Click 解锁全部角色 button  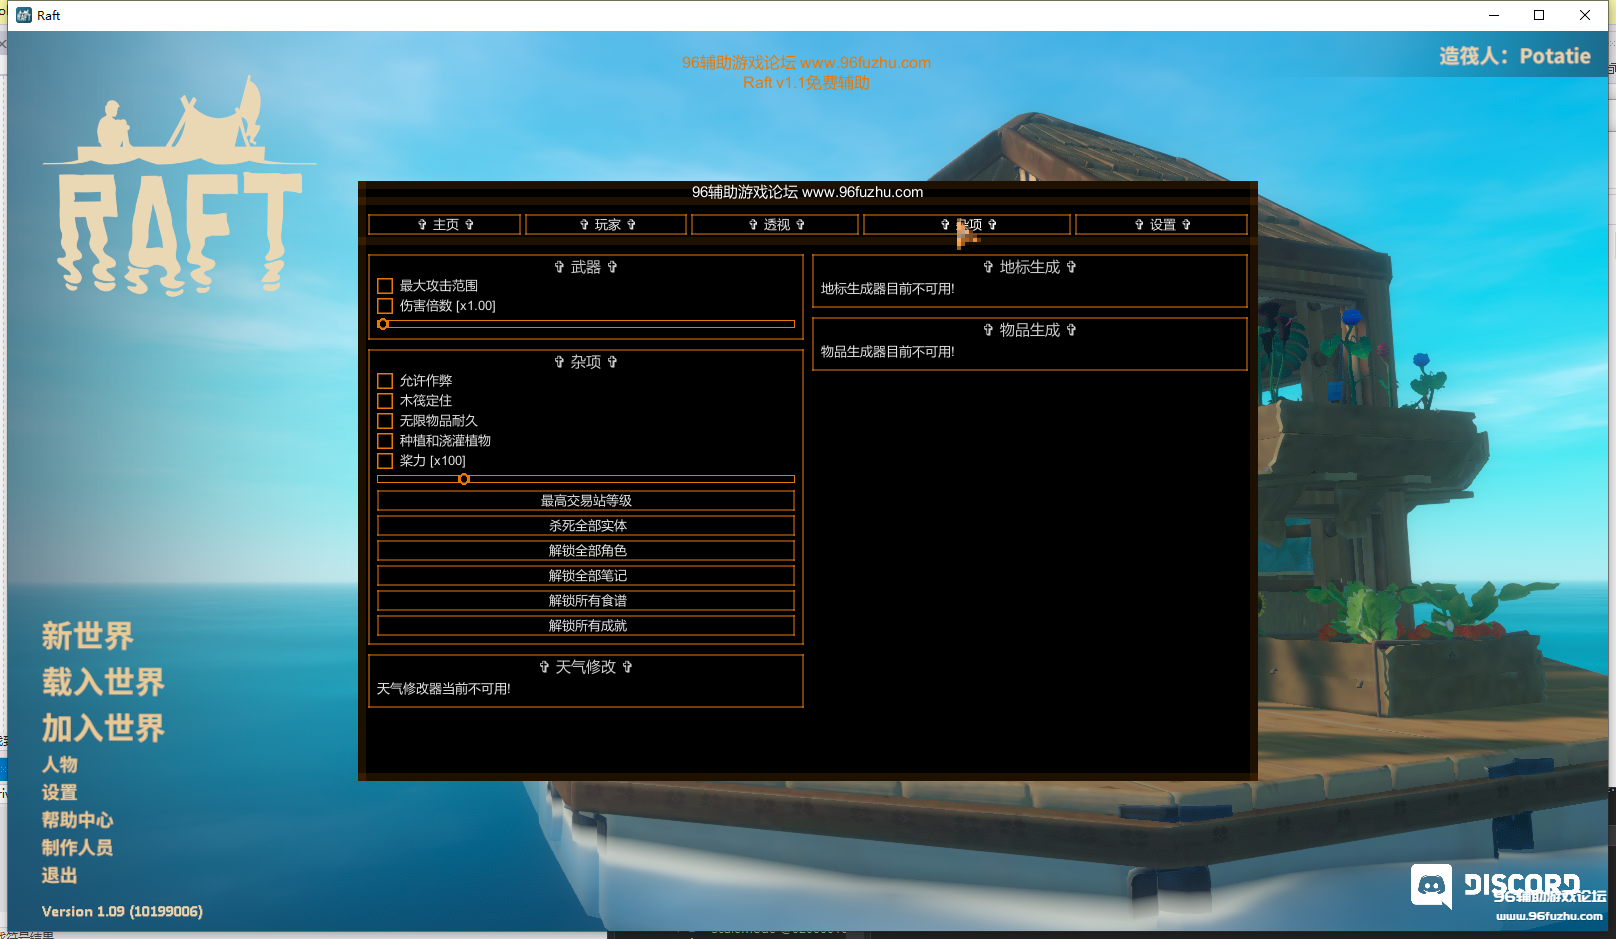coord(586,551)
